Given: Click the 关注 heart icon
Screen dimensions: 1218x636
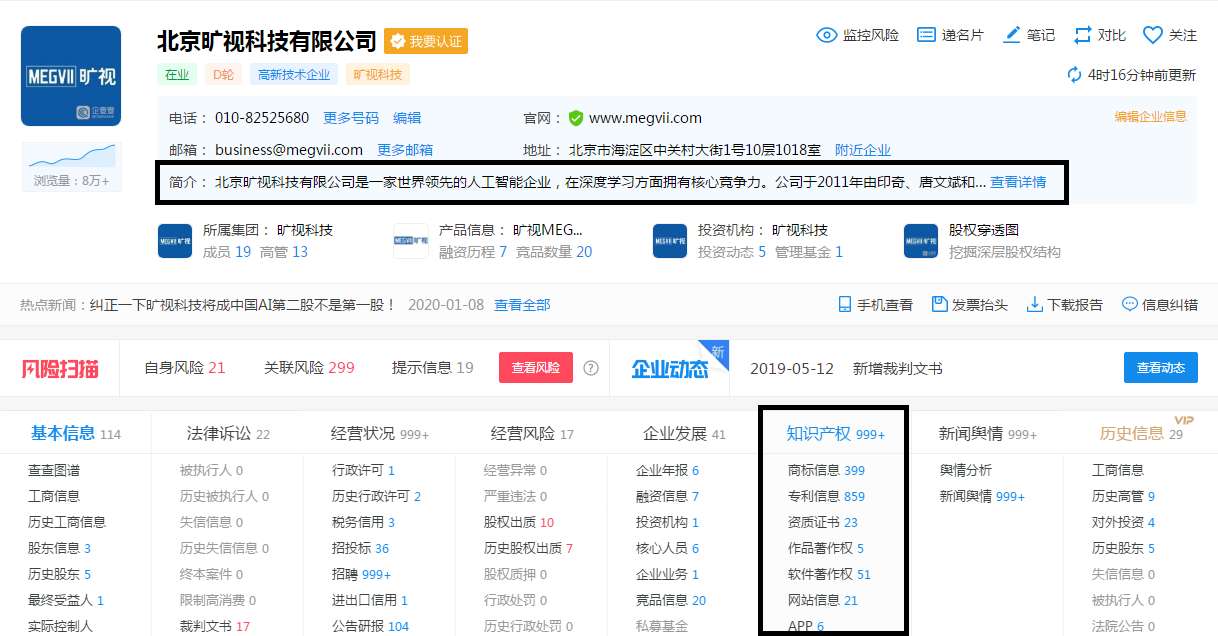Looking at the screenshot, I should pyautogui.click(x=1153, y=35).
